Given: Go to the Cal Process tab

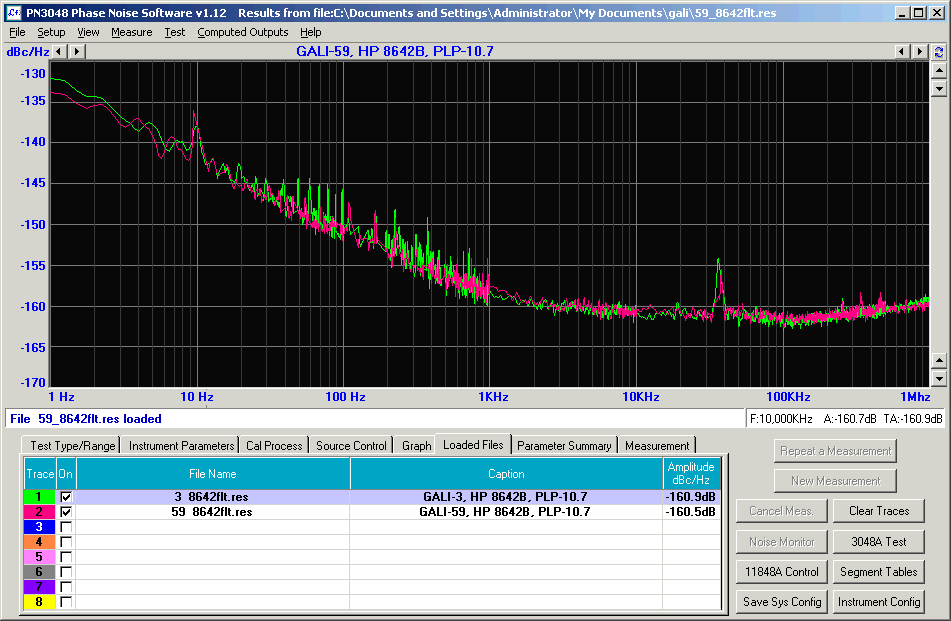Looking at the screenshot, I should [x=274, y=446].
